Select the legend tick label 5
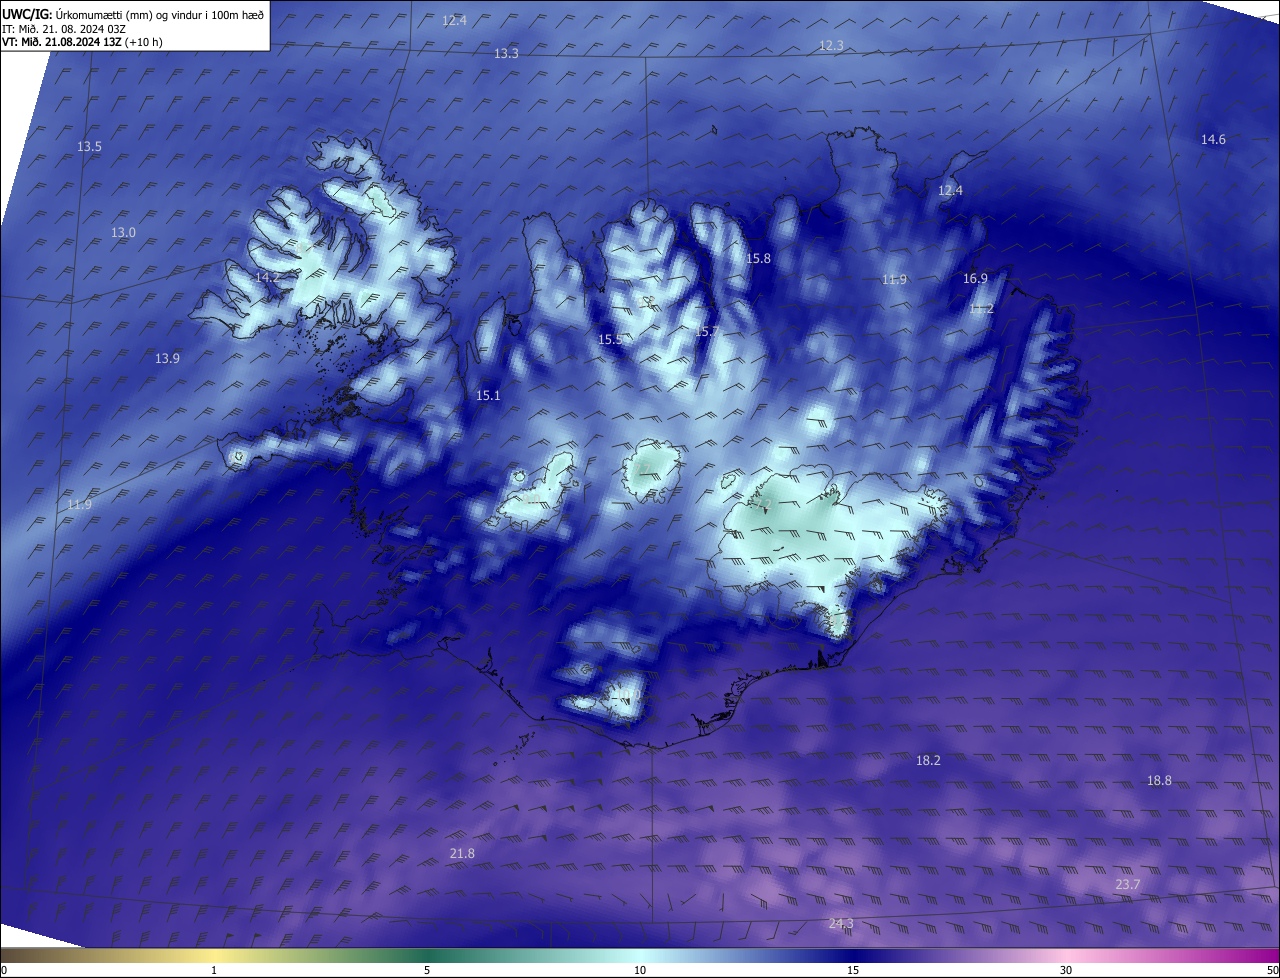The height and width of the screenshot is (978, 1280). pyautogui.click(x=427, y=971)
